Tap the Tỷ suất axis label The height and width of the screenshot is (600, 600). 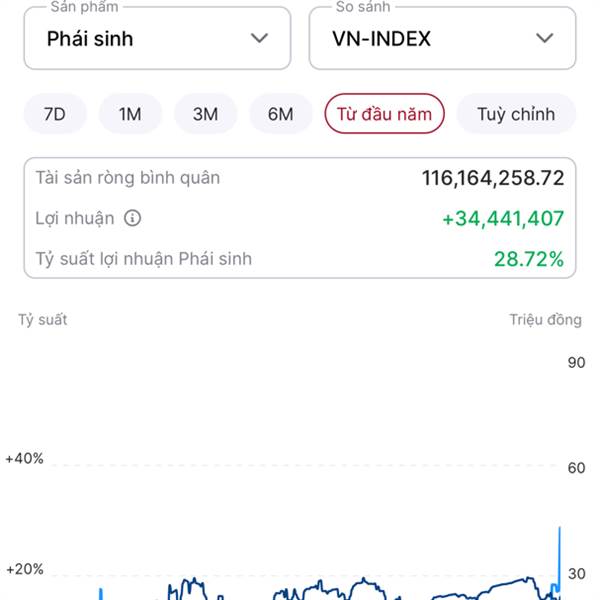tap(42, 320)
